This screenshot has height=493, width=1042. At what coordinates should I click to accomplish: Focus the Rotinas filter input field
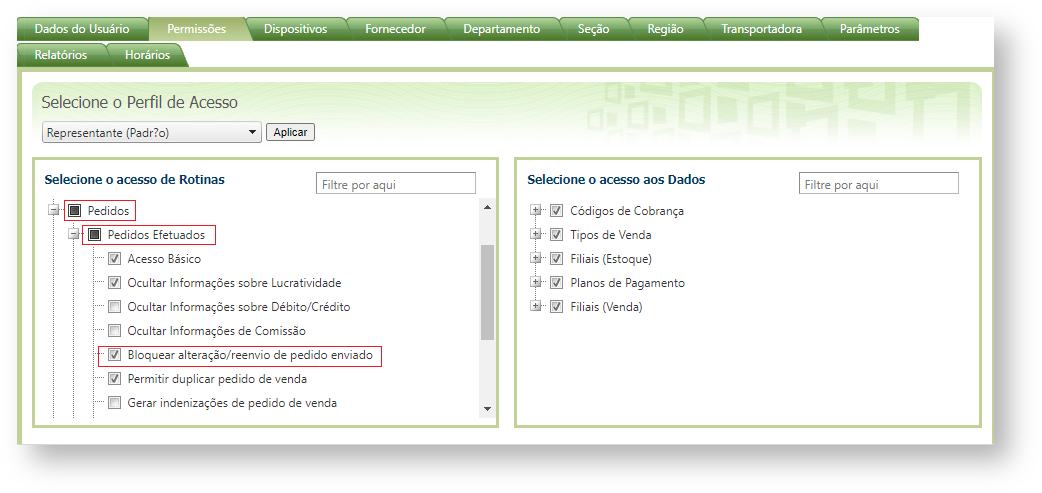pyautogui.click(x=396, y=184)
